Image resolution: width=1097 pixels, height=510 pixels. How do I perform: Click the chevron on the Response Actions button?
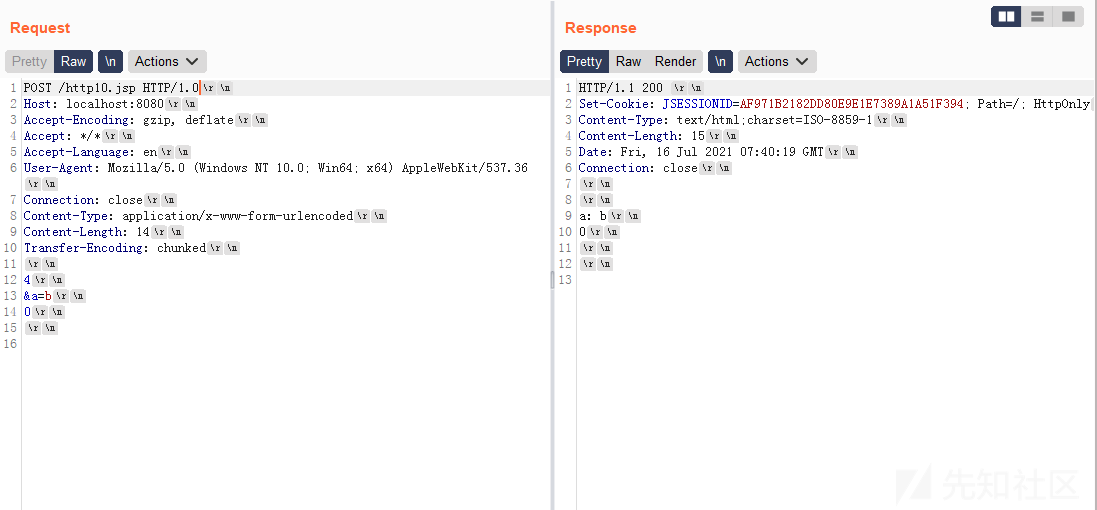(802, 62)
